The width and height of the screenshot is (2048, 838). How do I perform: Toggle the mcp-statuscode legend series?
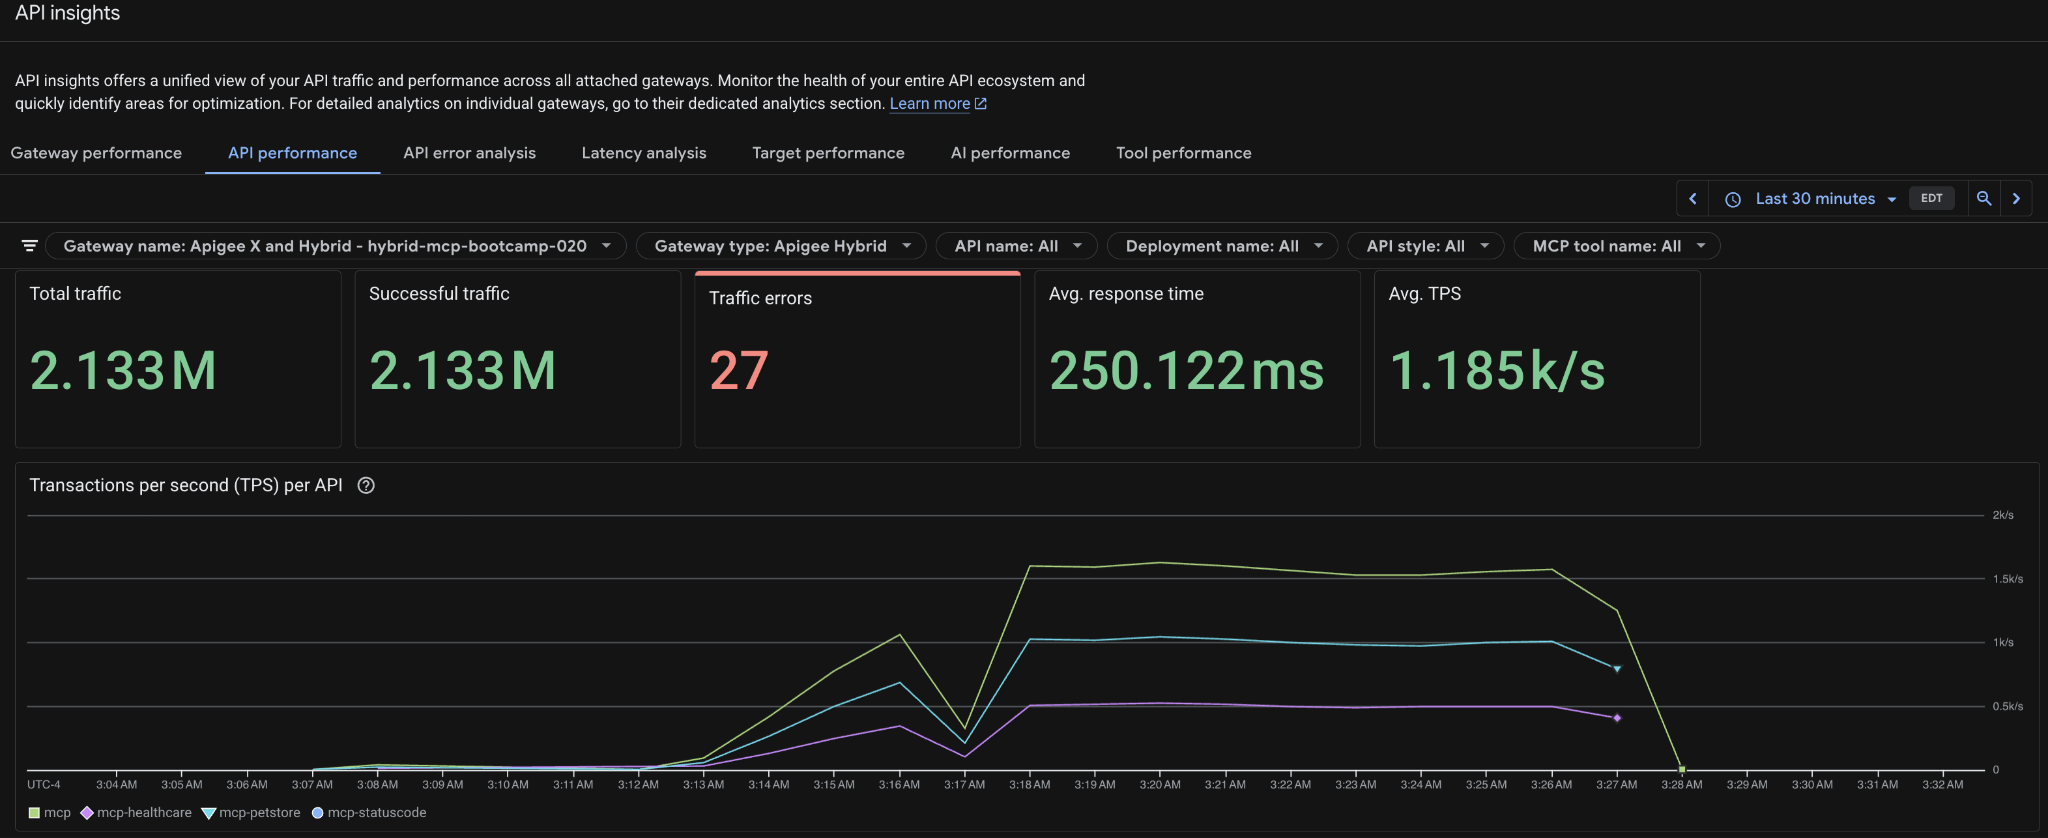pos(369,813)
